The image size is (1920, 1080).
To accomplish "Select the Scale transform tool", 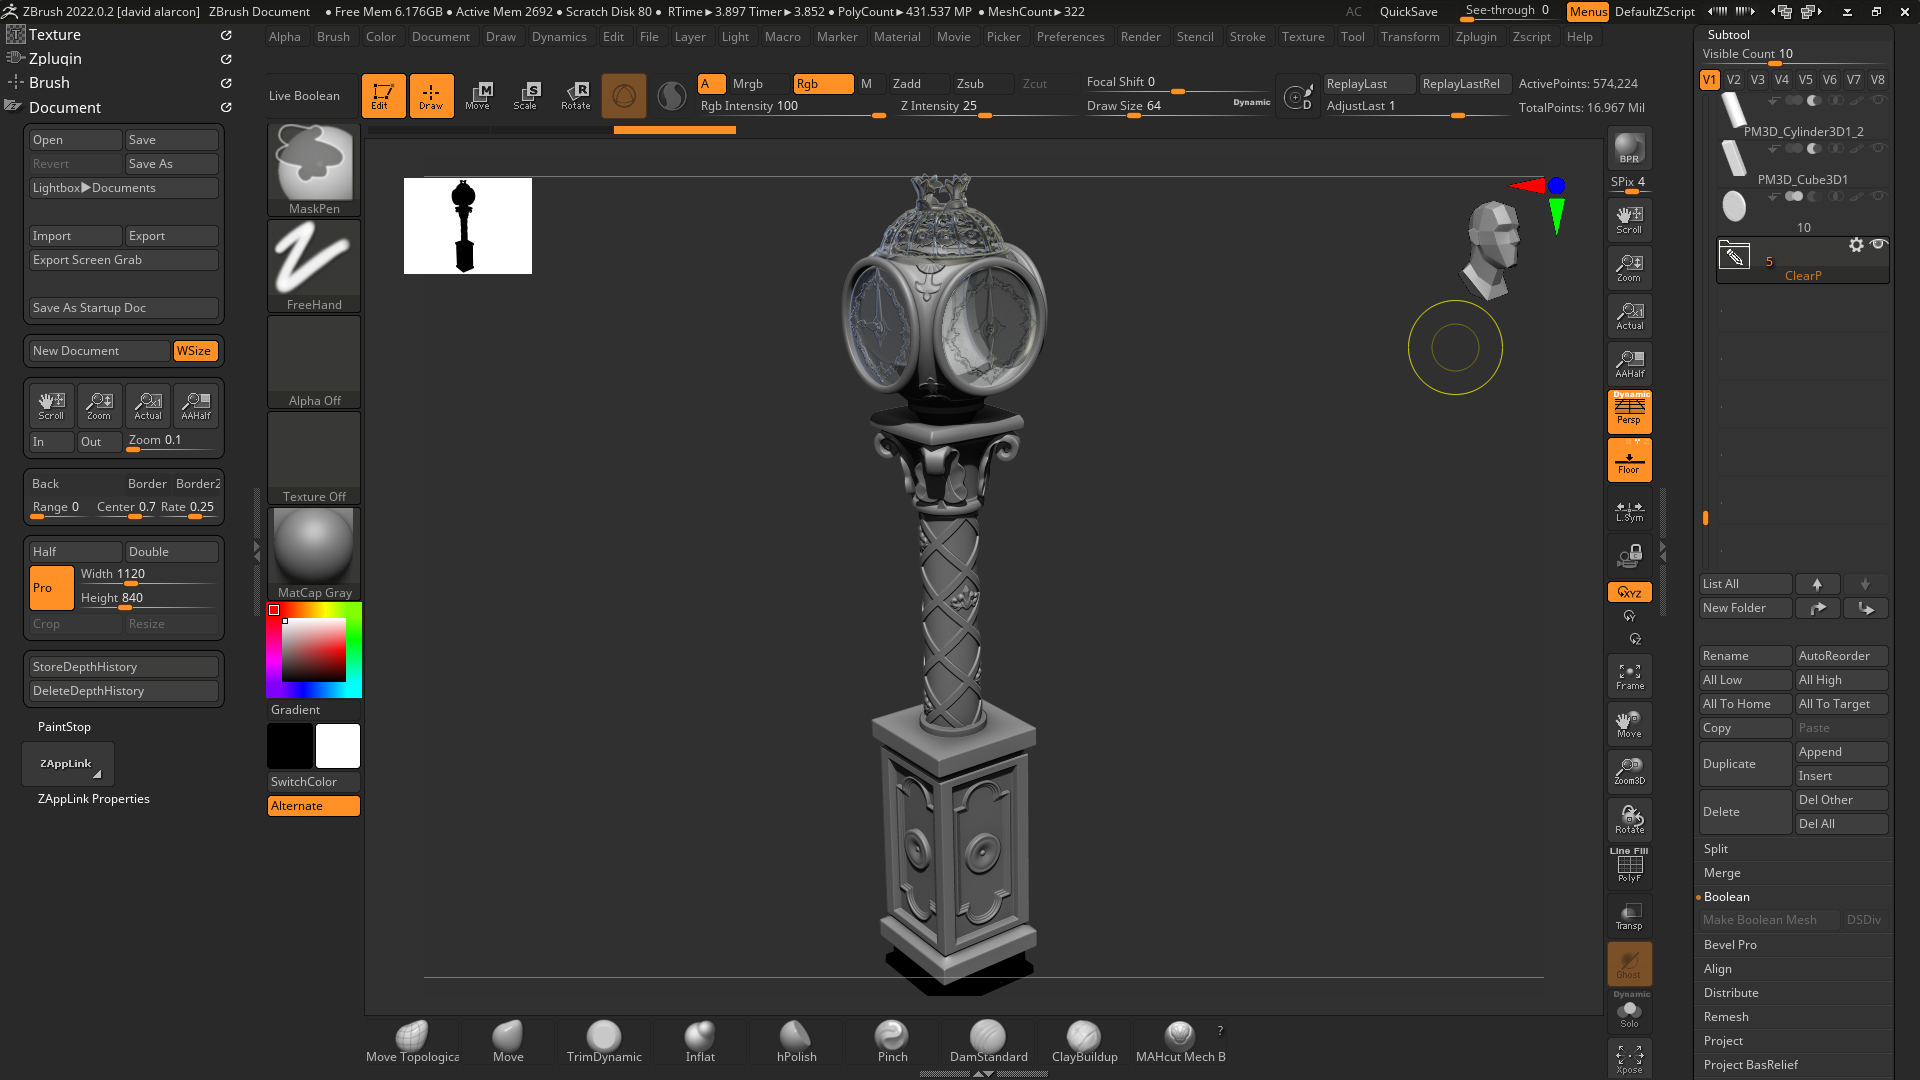I will point(526,95).
